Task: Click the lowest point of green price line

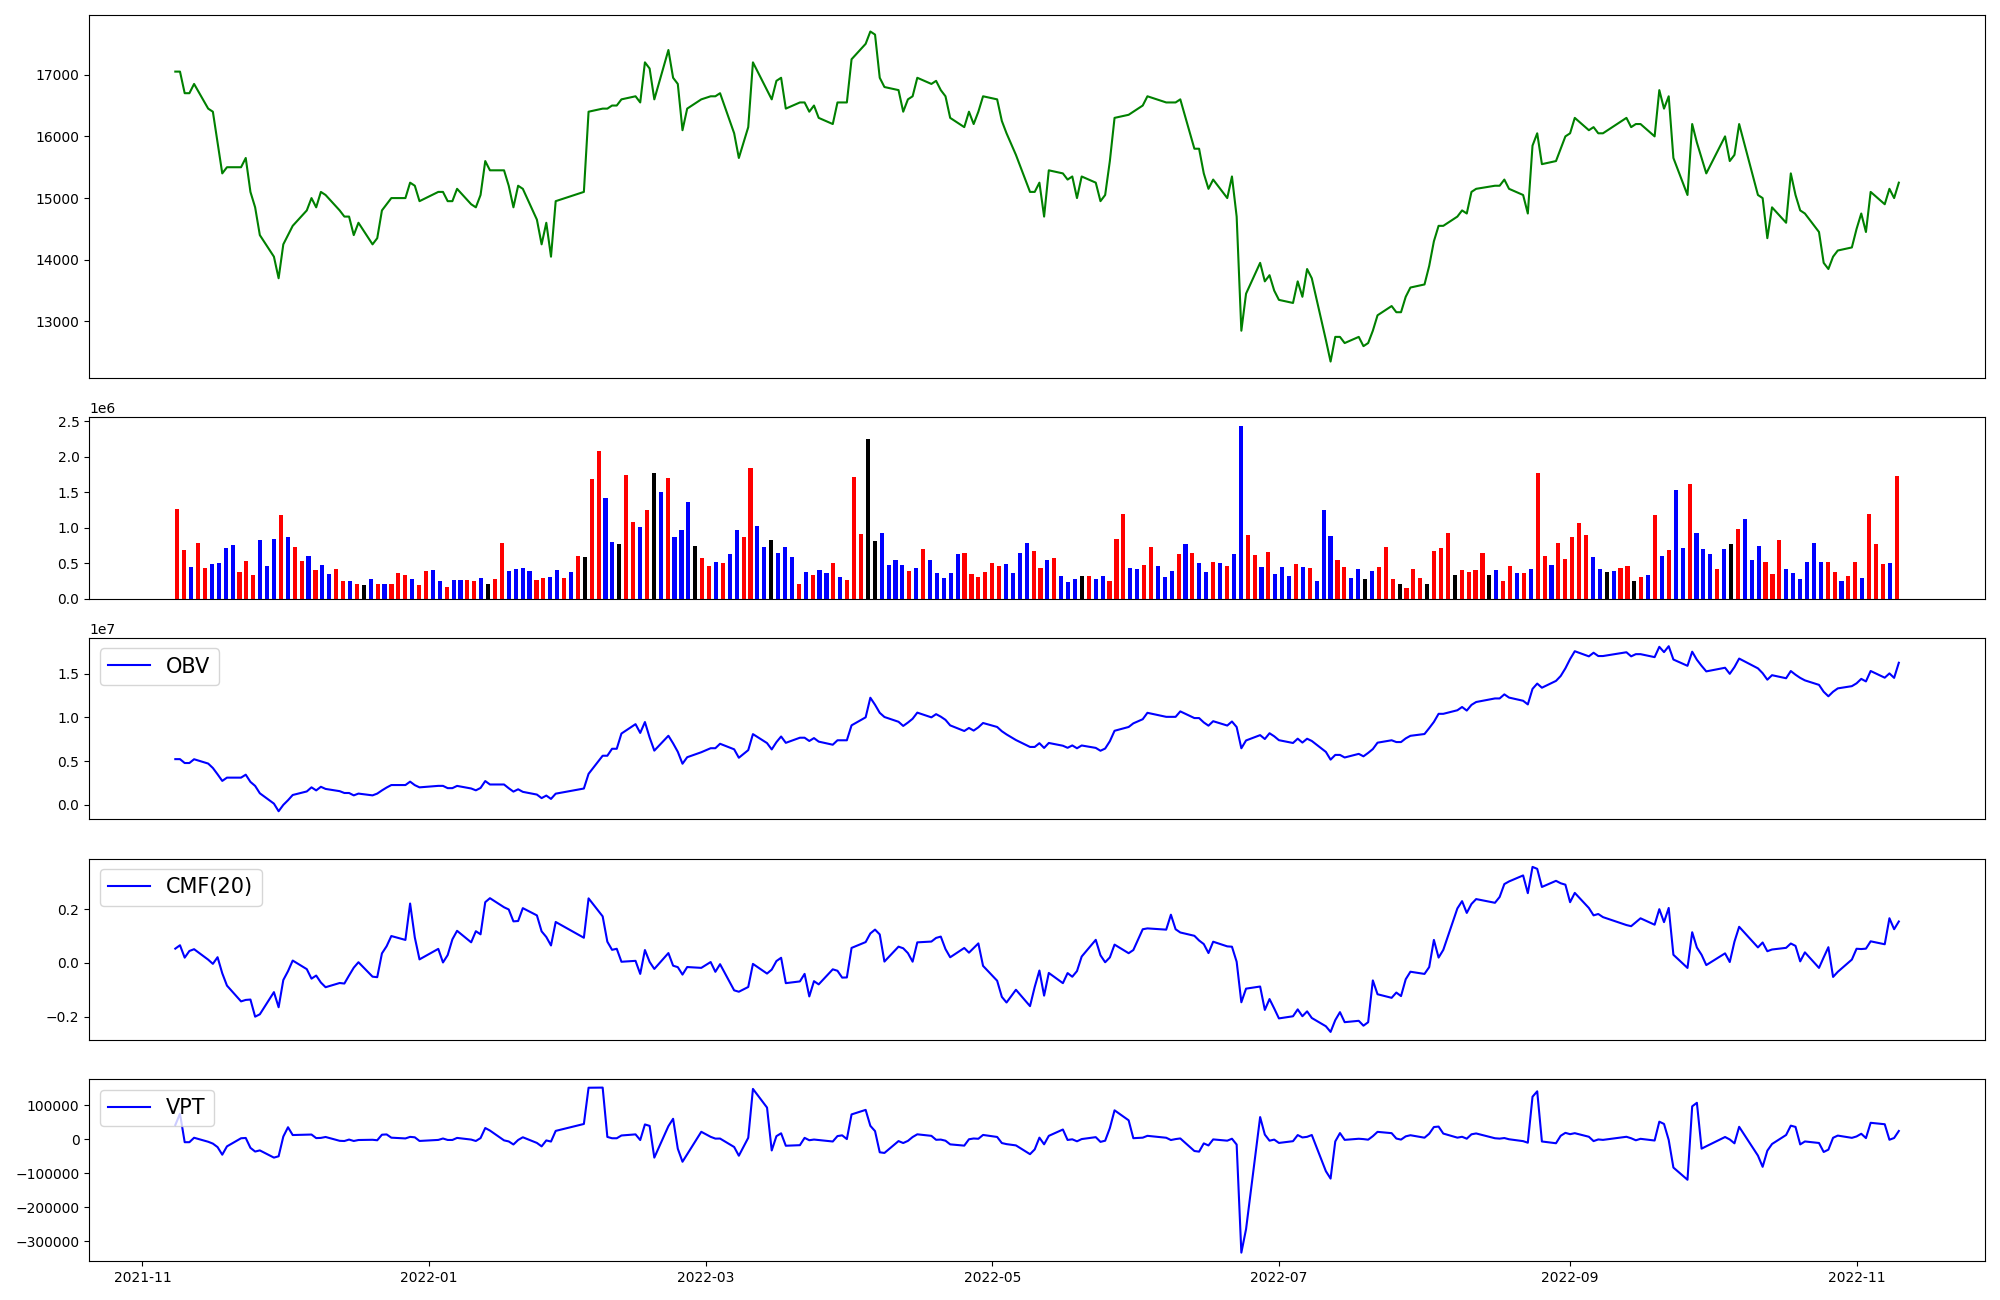Action: [1330, 360]
